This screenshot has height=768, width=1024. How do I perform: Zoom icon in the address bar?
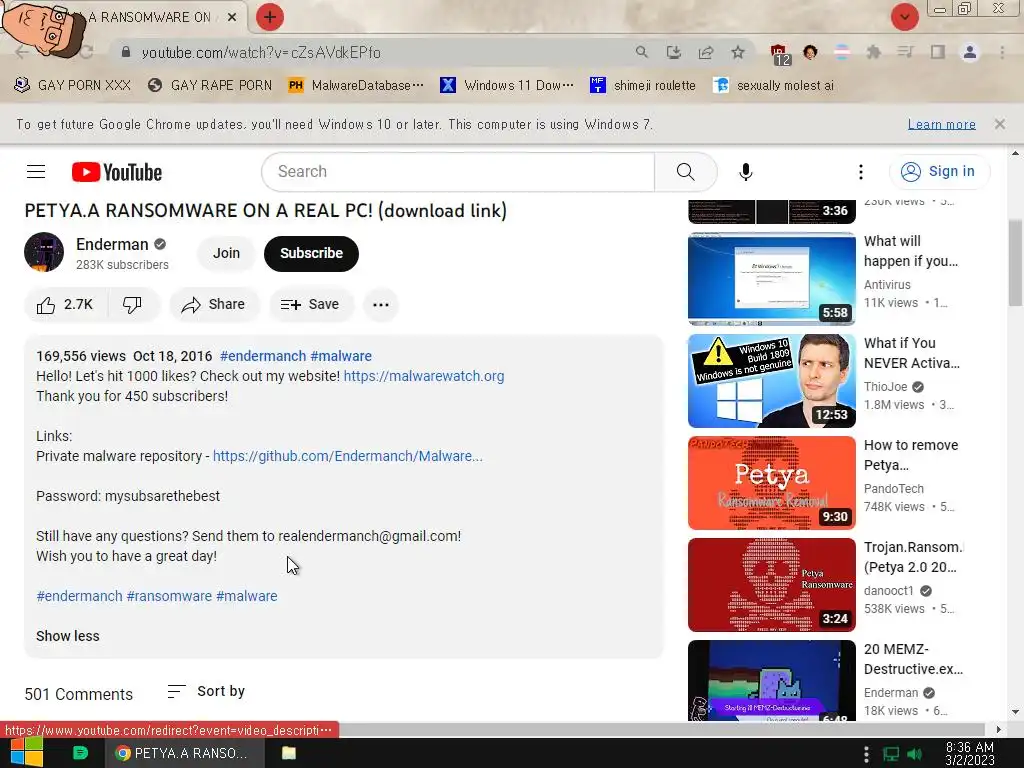click(642, 52)
